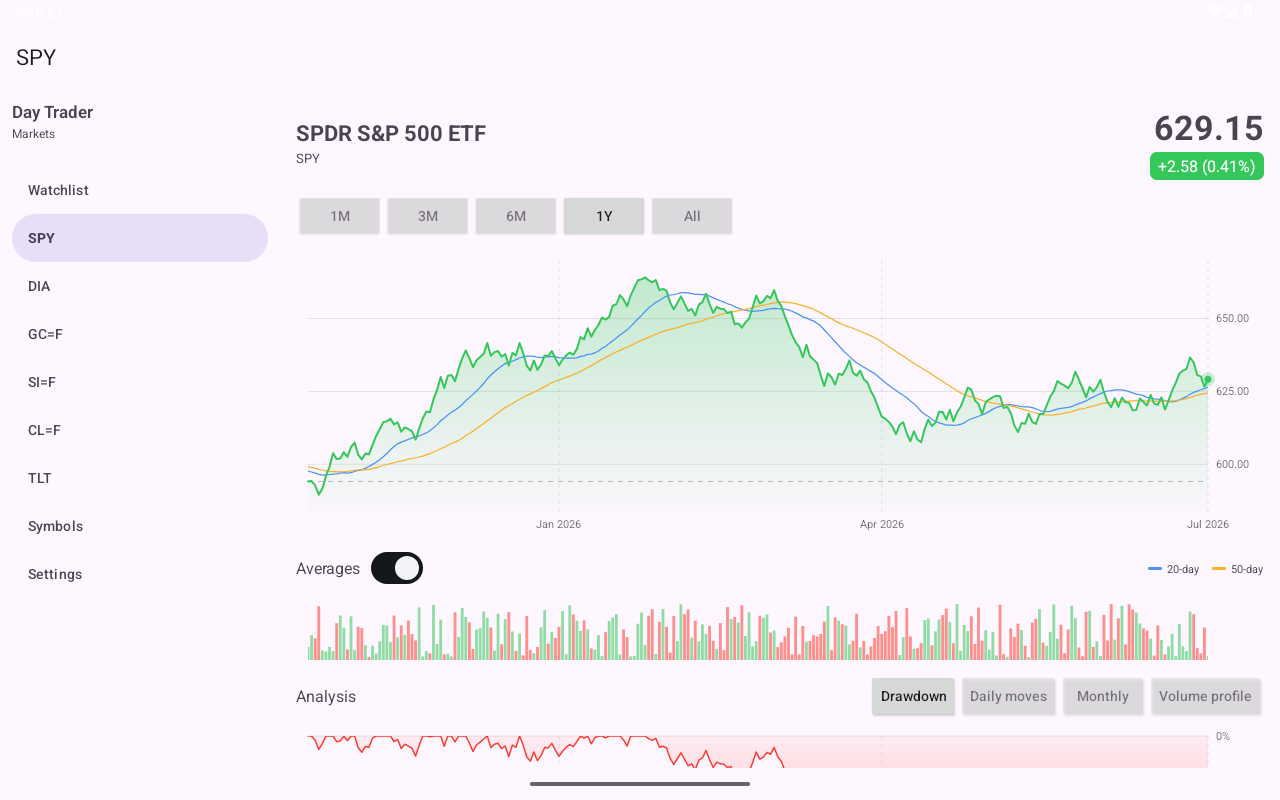
Task: Click the green latest-price dot on chart
Action: [1208, 380]
